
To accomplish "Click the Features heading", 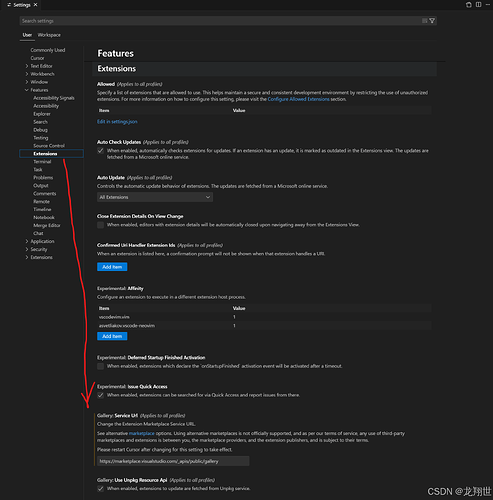I will 115,53.
